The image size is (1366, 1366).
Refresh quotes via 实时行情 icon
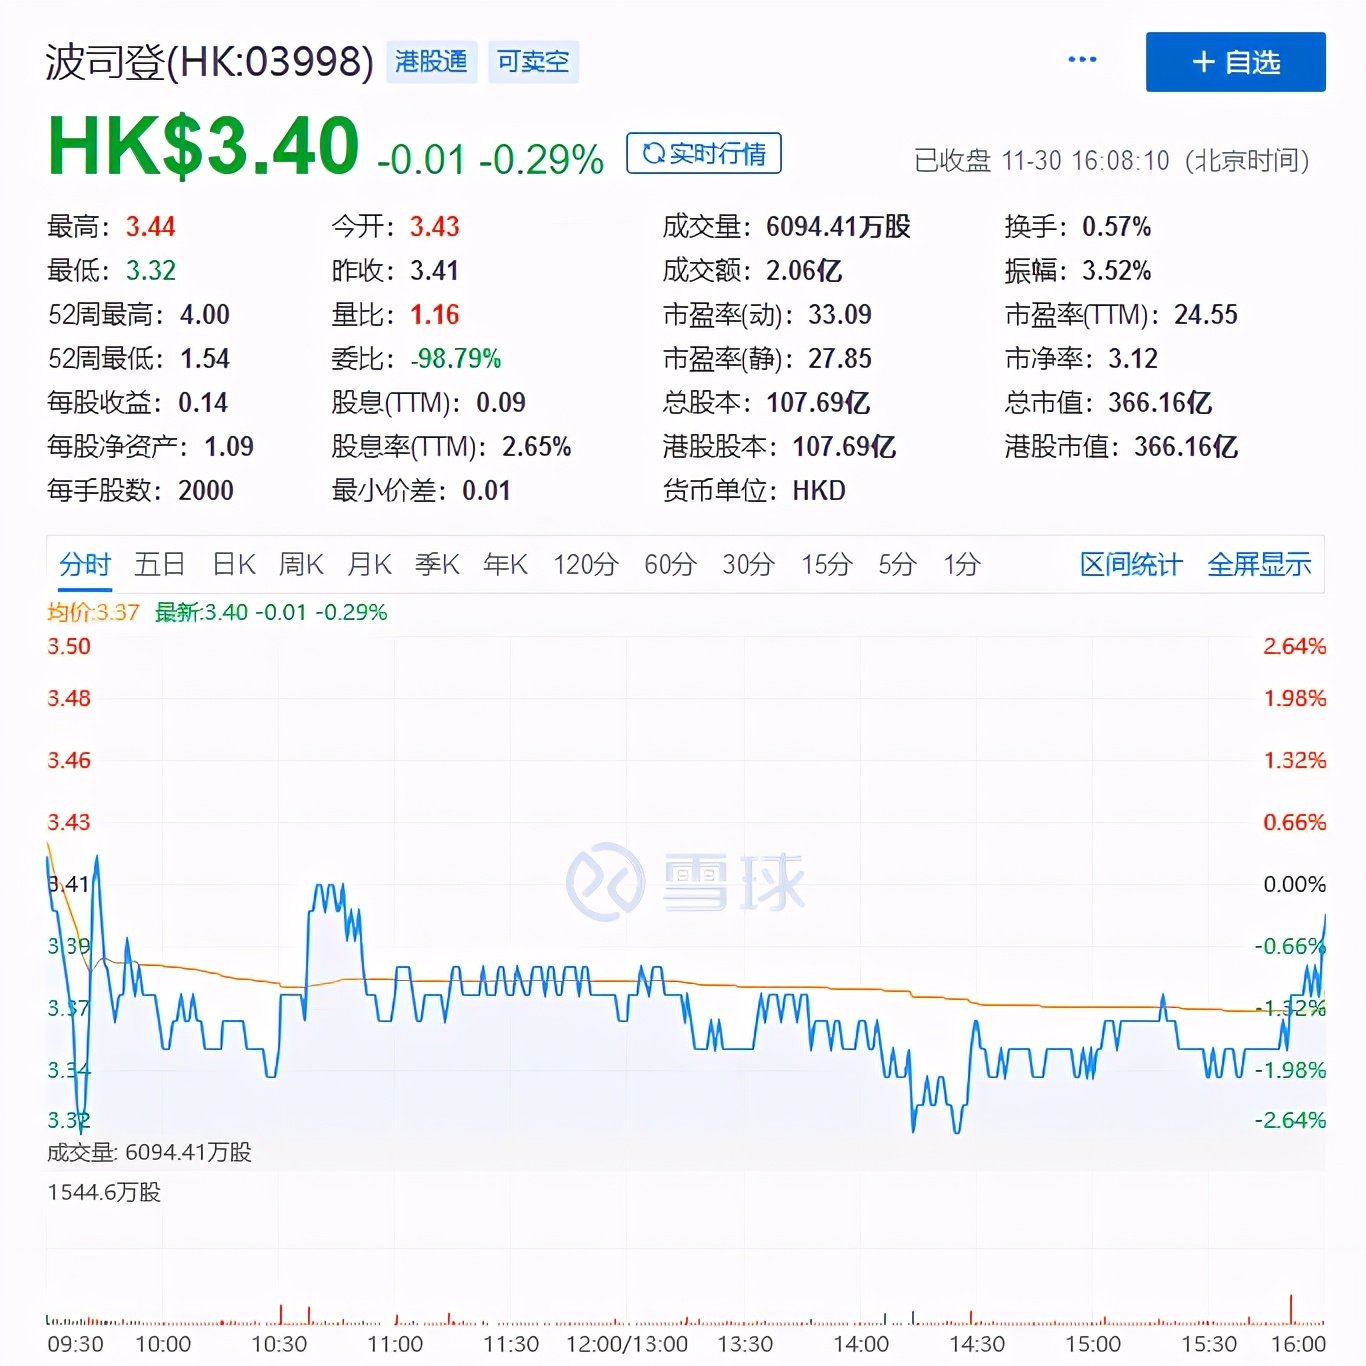coord(703,153)
